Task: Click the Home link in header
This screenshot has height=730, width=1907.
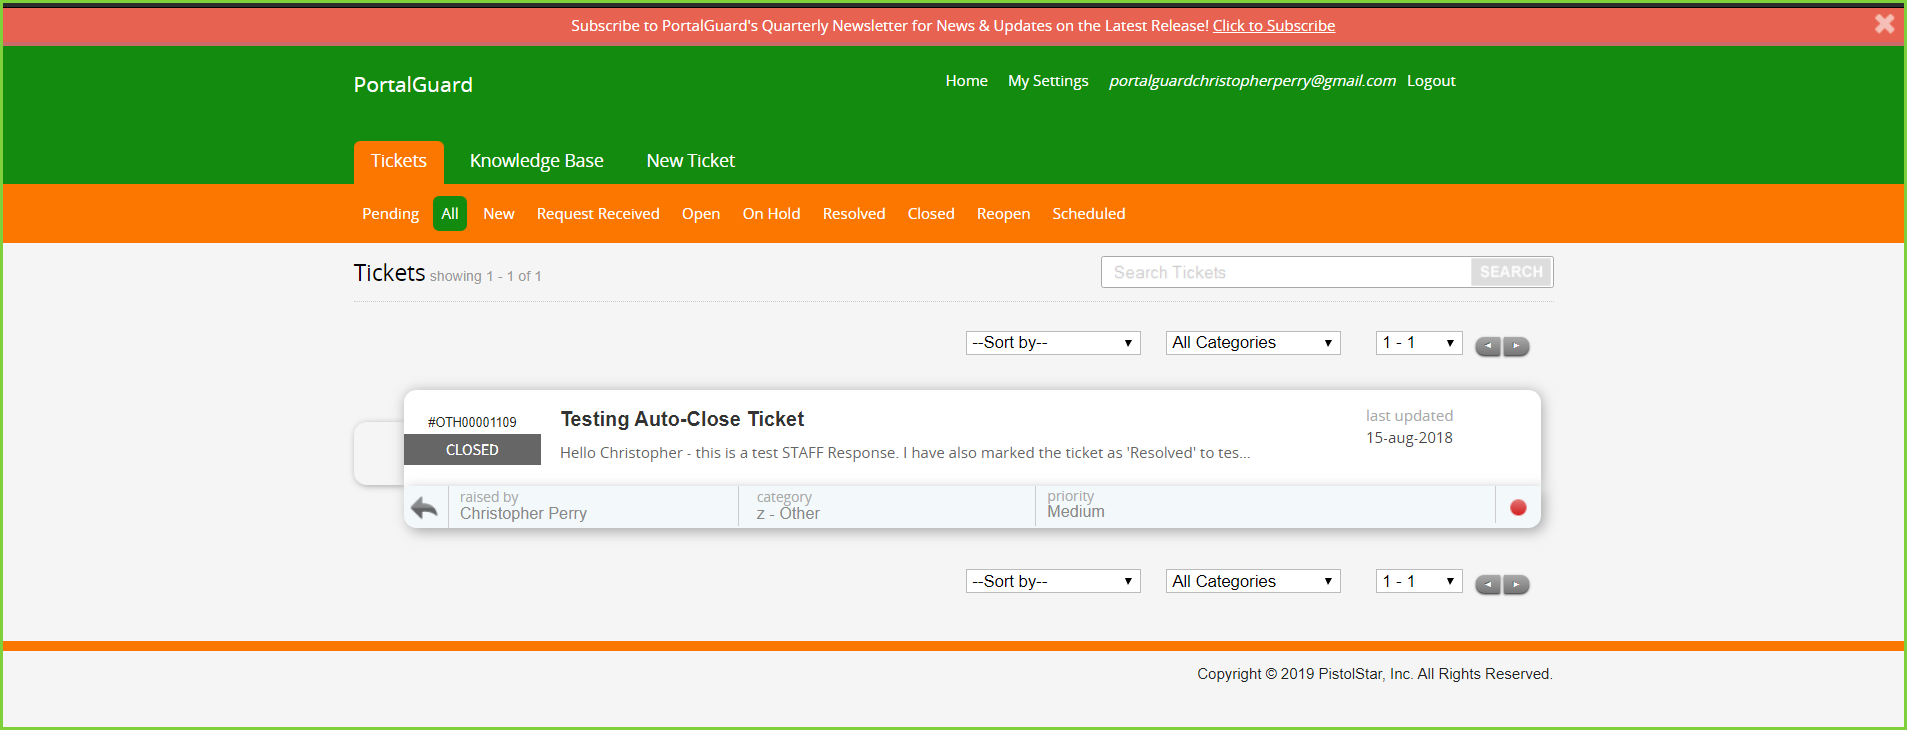Action: coord(967,81)
